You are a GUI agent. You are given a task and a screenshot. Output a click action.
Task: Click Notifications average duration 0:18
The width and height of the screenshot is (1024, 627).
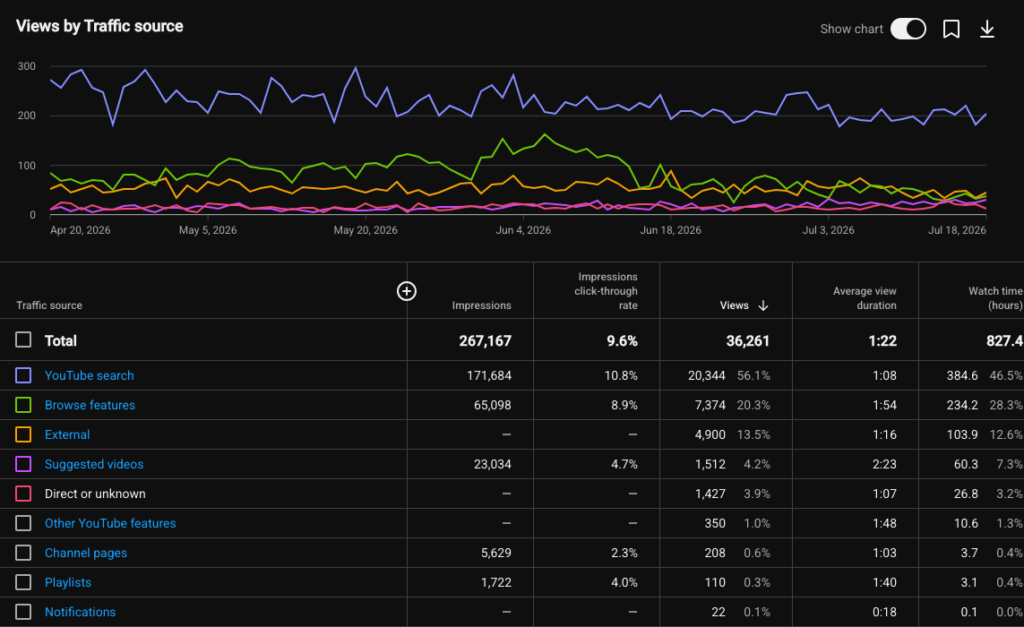pyautogui.click(x=884, y=612)
